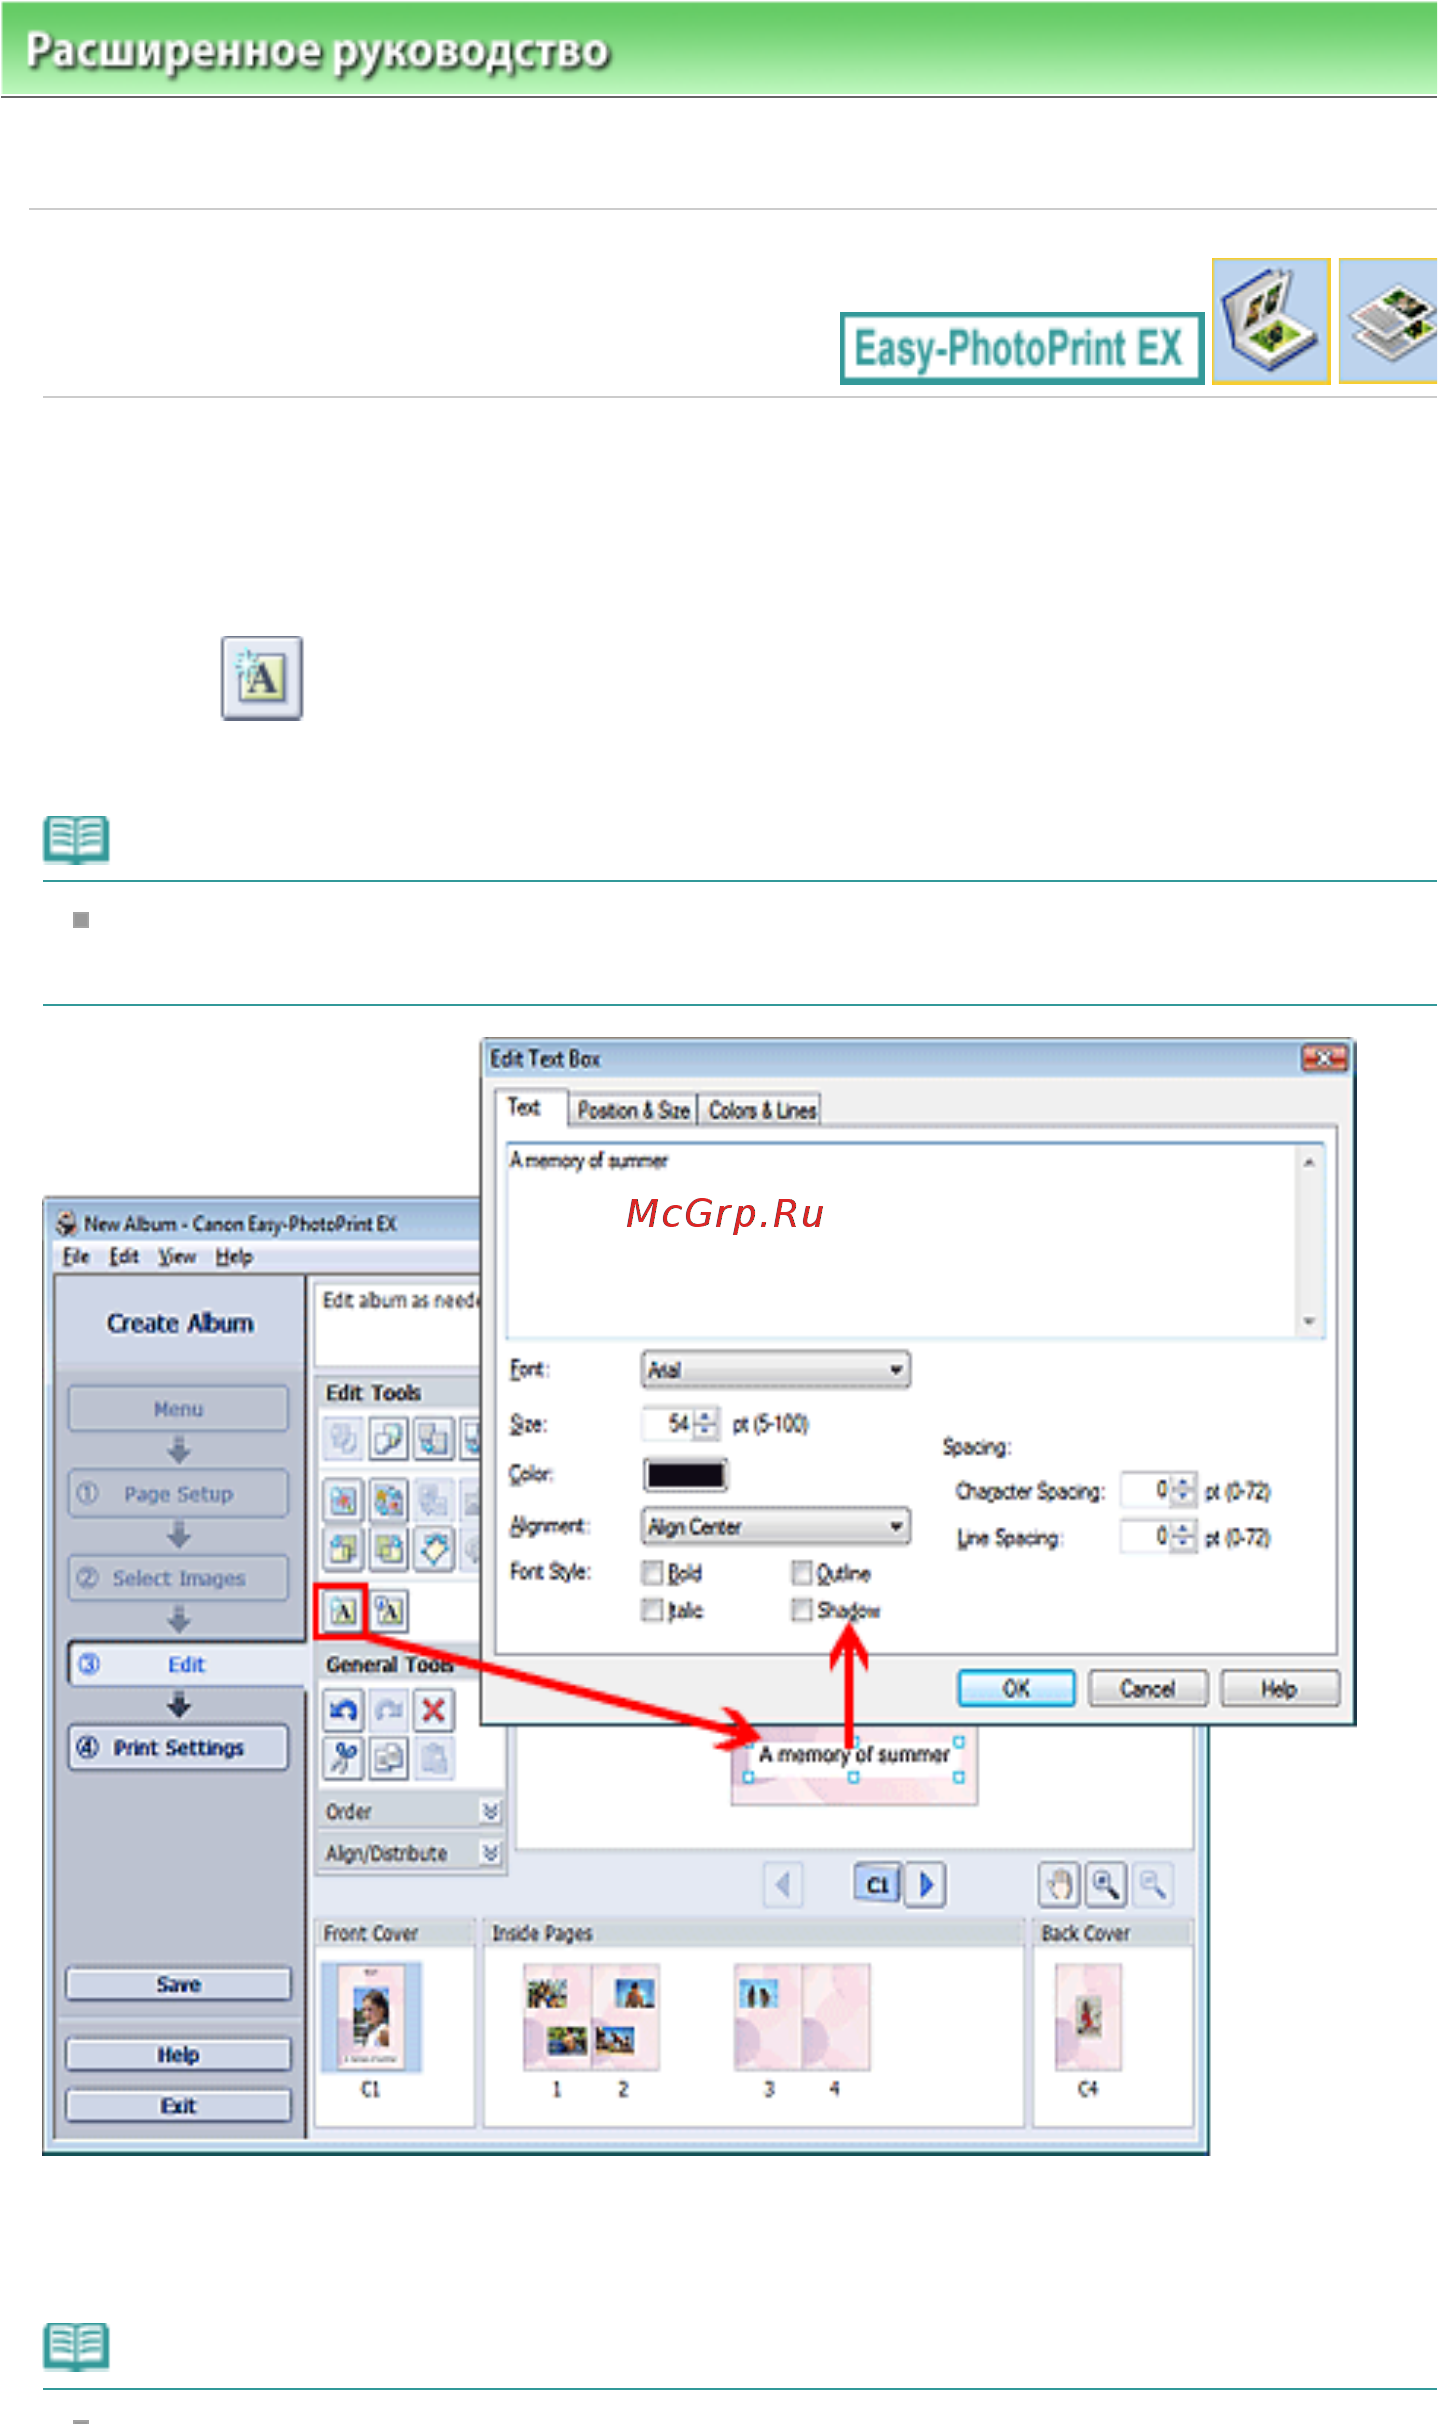Click the Redo icon in General Tools
The width and height of the screenshot is (1438, 2424).
389,1710
